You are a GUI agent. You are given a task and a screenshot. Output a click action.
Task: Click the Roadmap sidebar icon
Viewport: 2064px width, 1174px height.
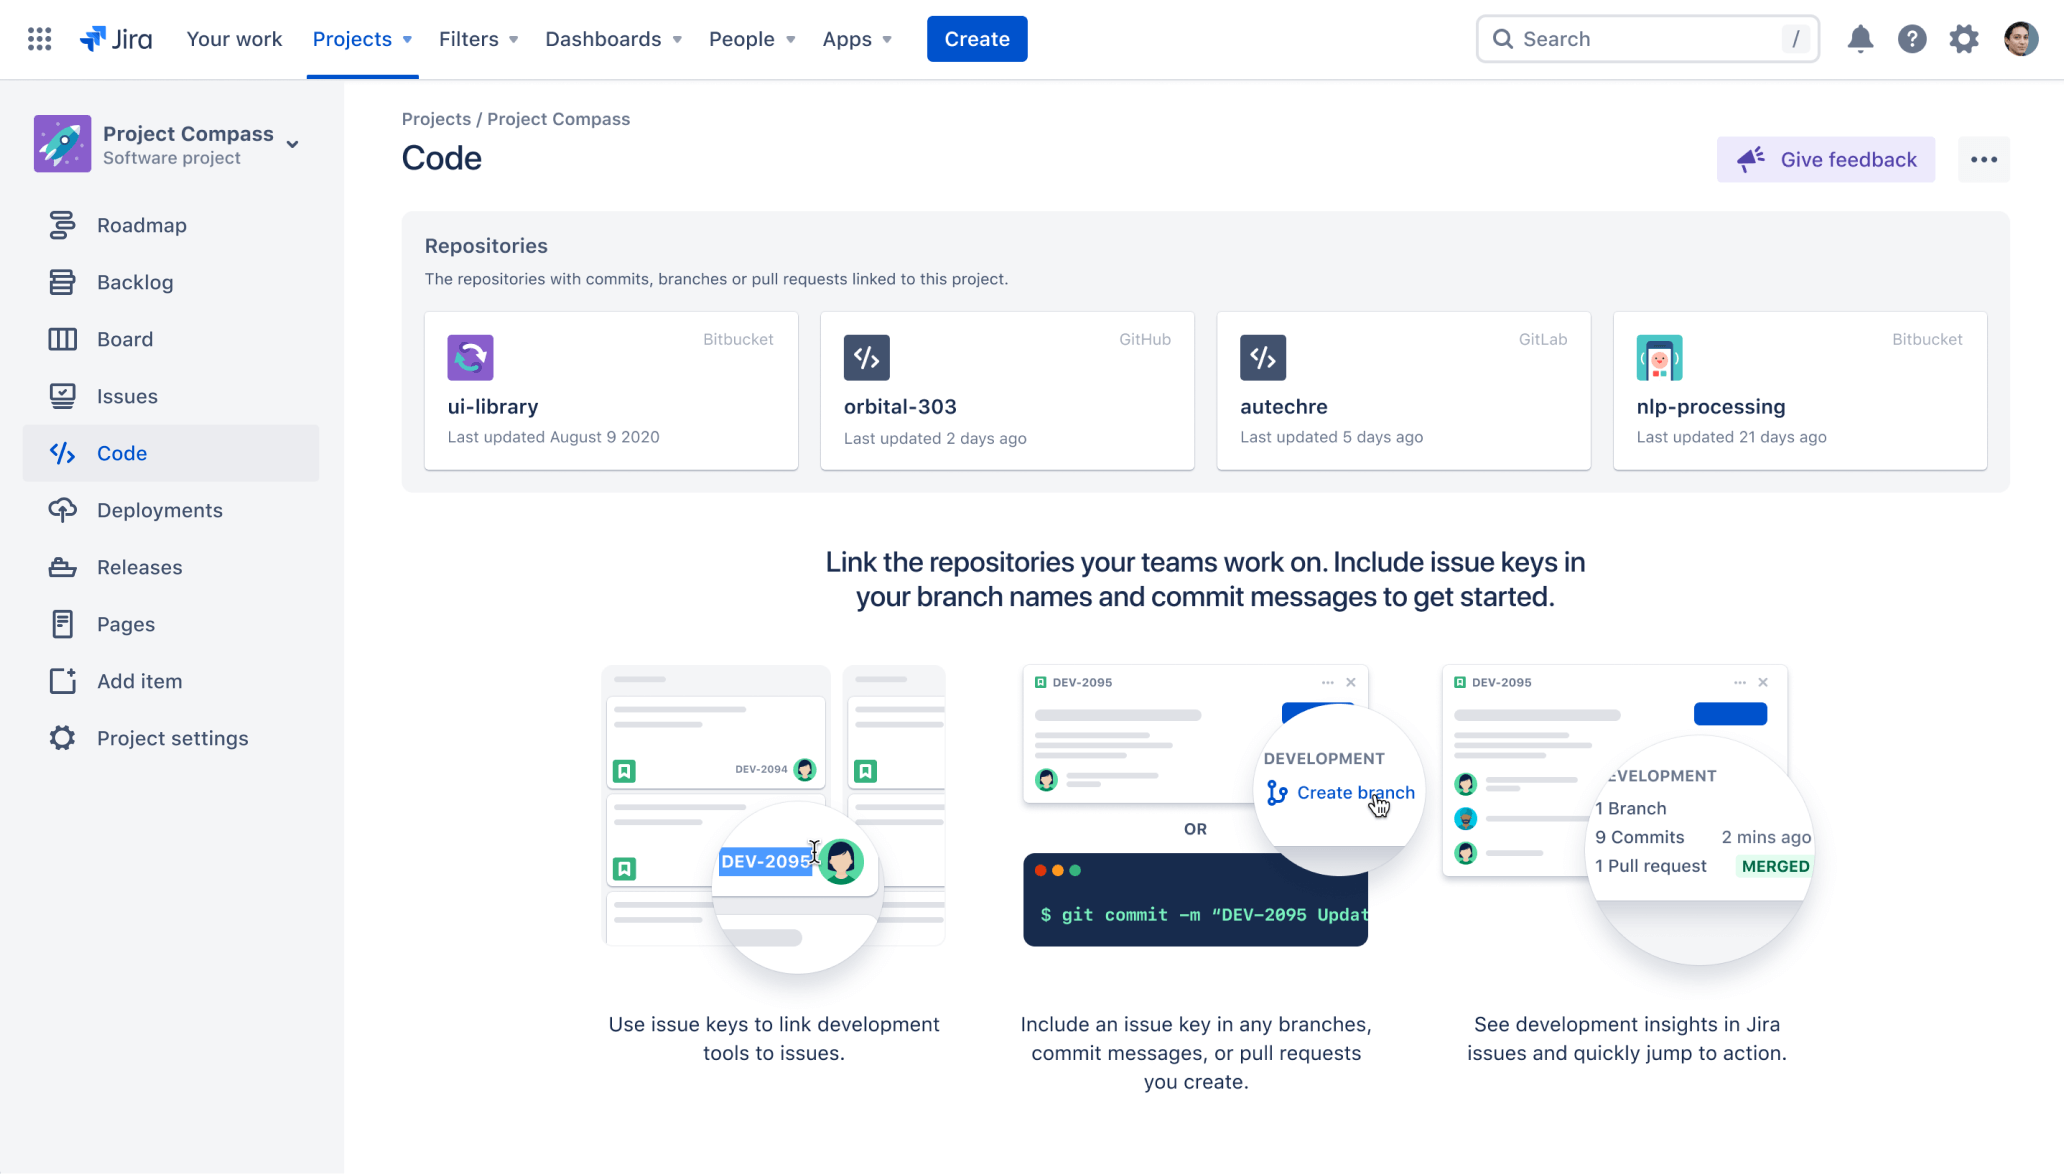click(x=60, y=224)
